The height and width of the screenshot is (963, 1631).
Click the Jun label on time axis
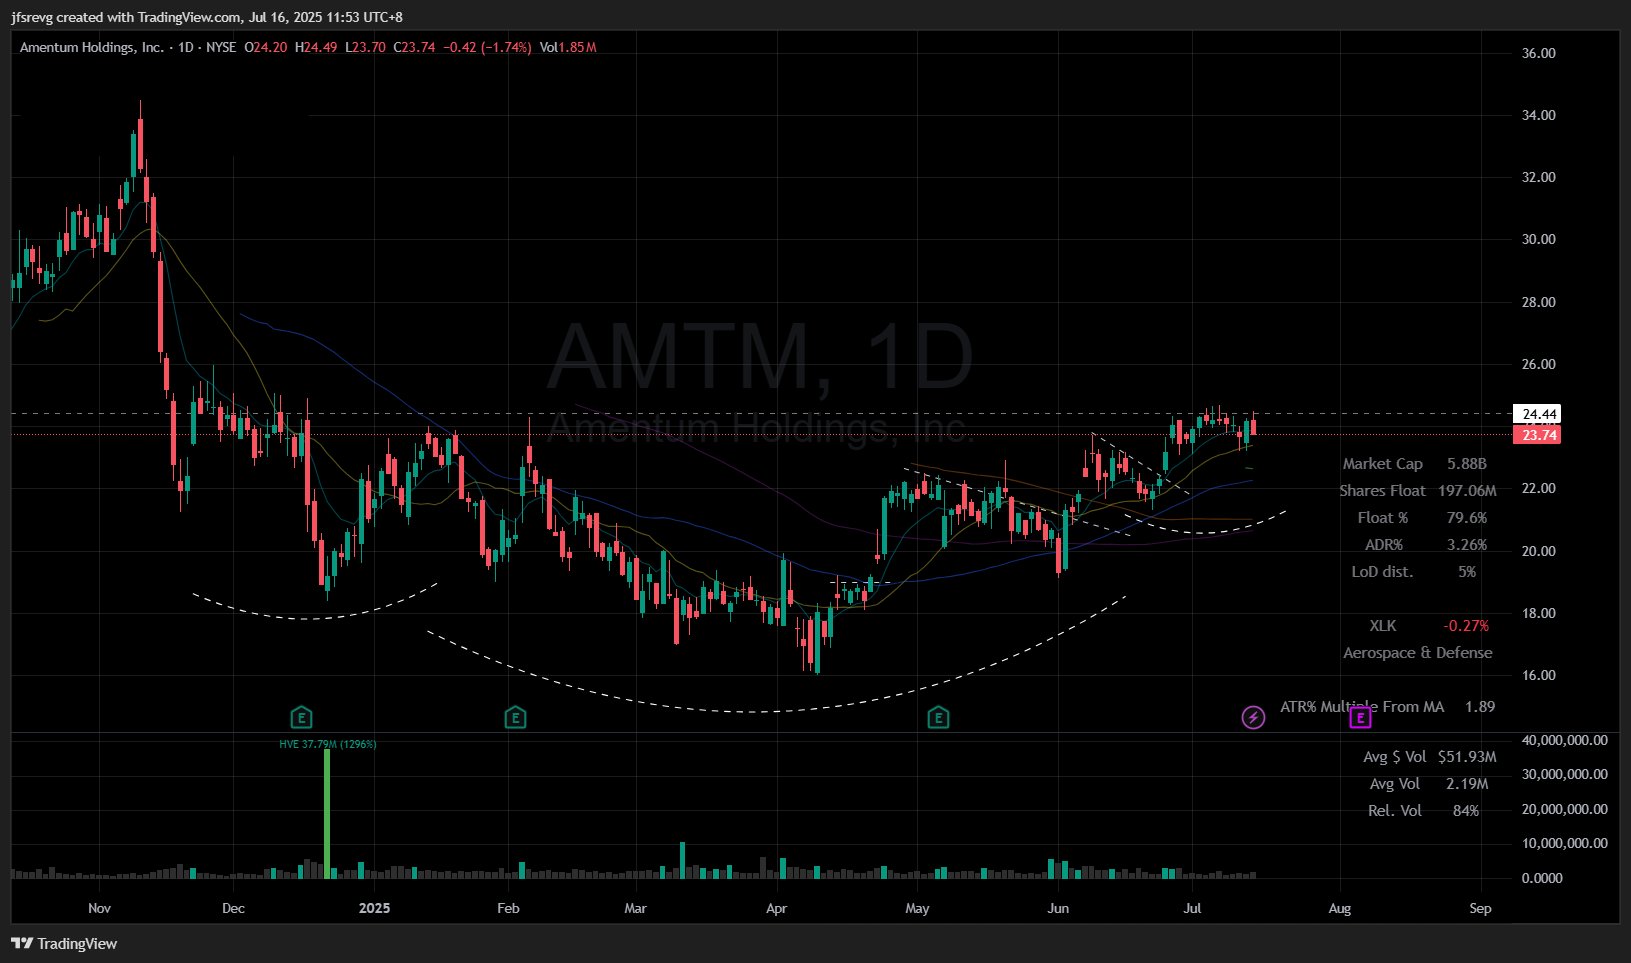click(x=1058, y=908)
